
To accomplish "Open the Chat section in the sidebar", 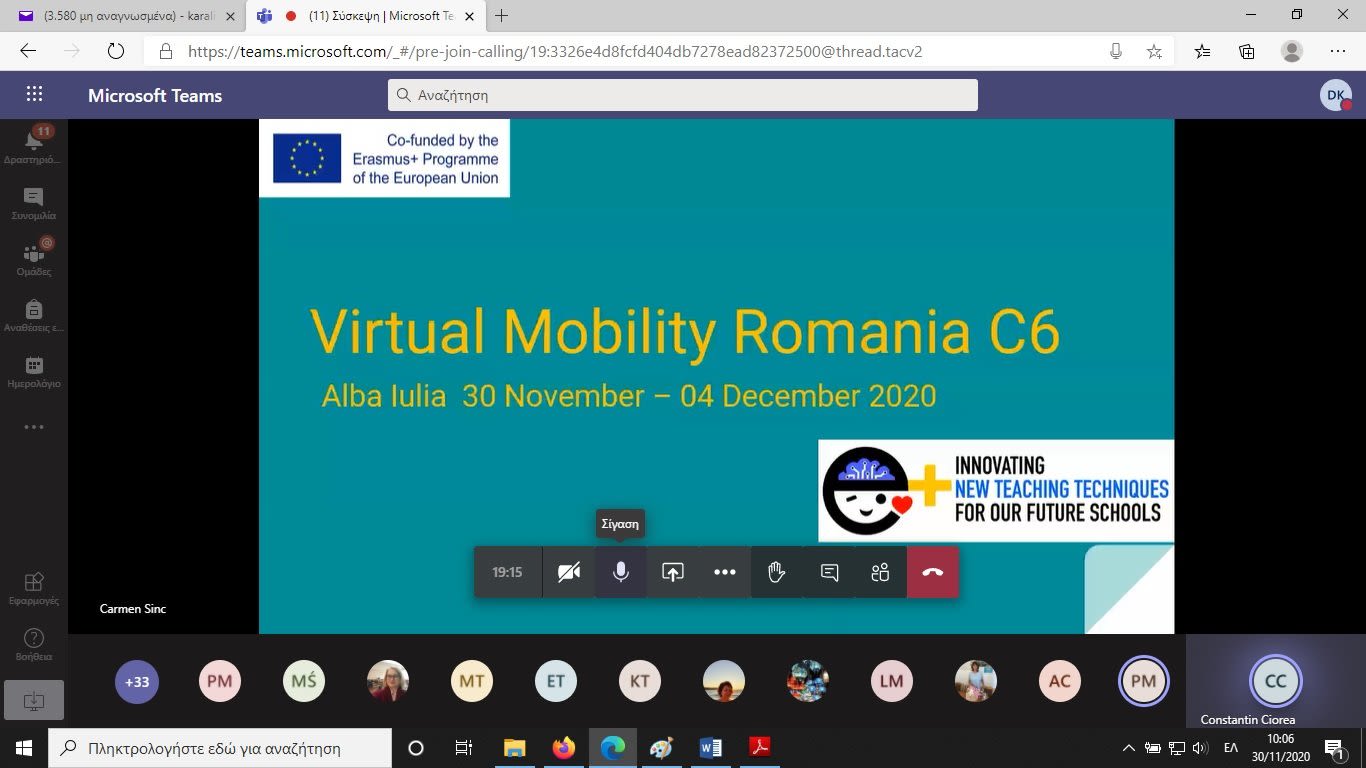I will pos(34,203).
